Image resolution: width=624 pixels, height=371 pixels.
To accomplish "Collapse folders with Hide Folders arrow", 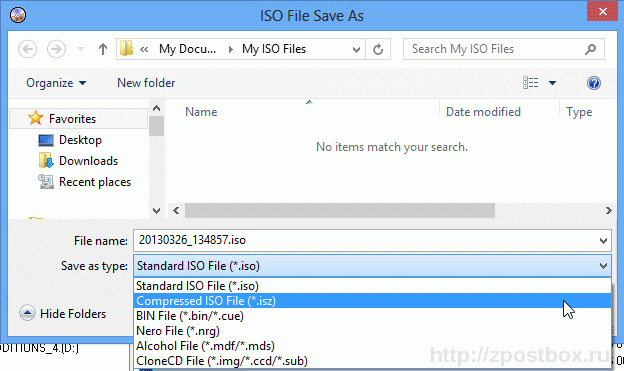I will pos(27,314).
